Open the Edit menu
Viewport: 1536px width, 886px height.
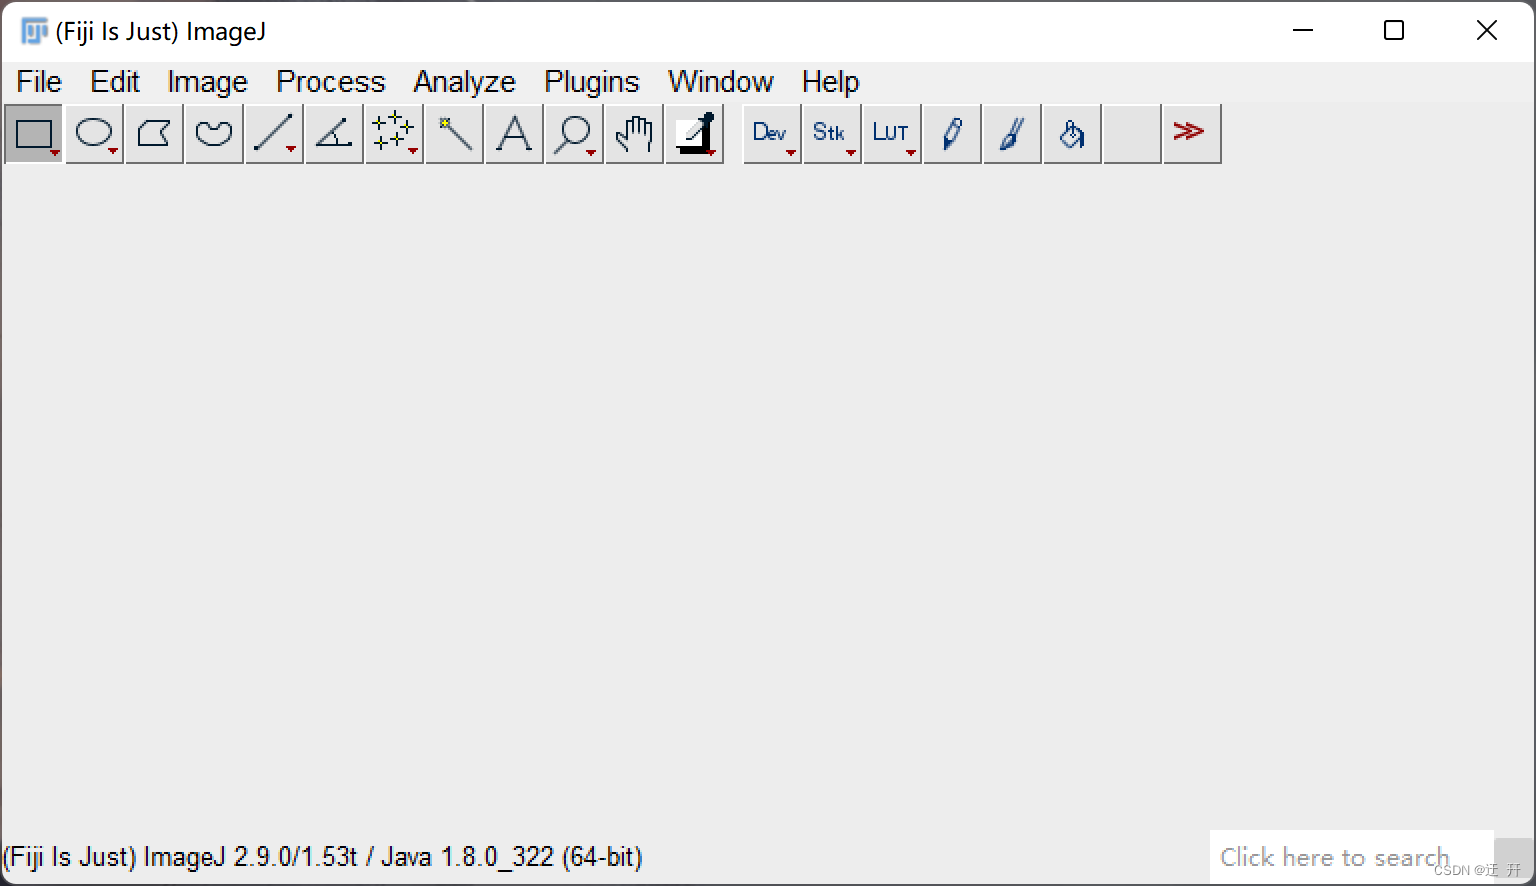(115, 81)
